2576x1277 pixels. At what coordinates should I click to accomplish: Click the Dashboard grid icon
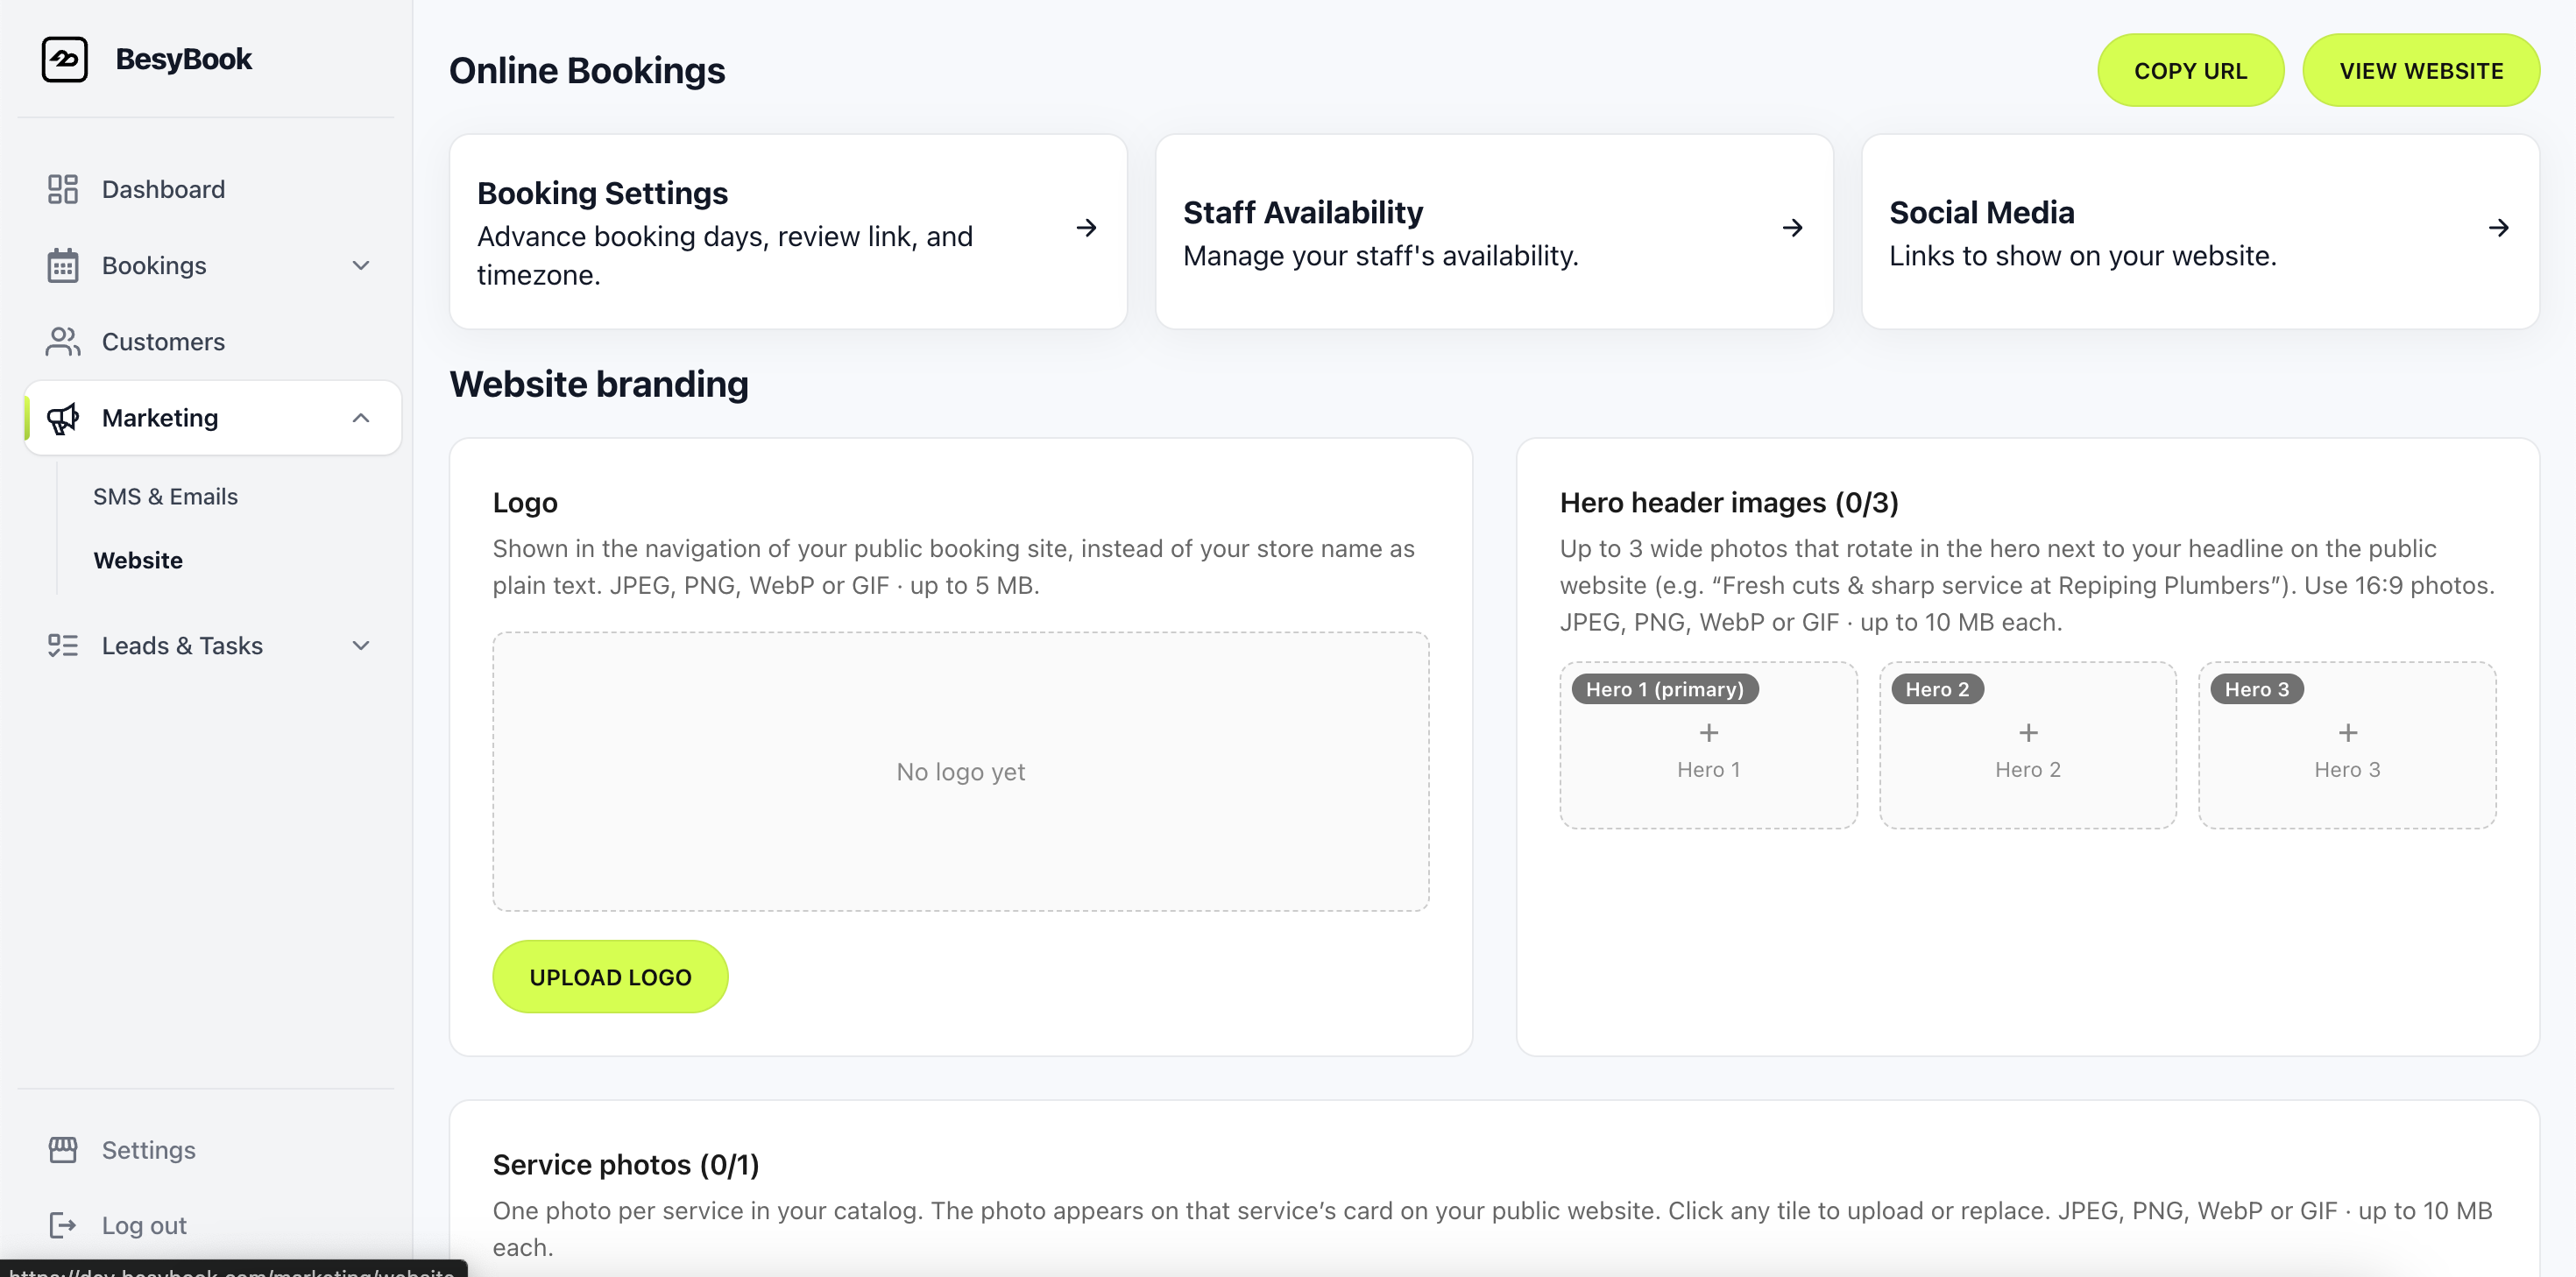[x=62, y=189]
